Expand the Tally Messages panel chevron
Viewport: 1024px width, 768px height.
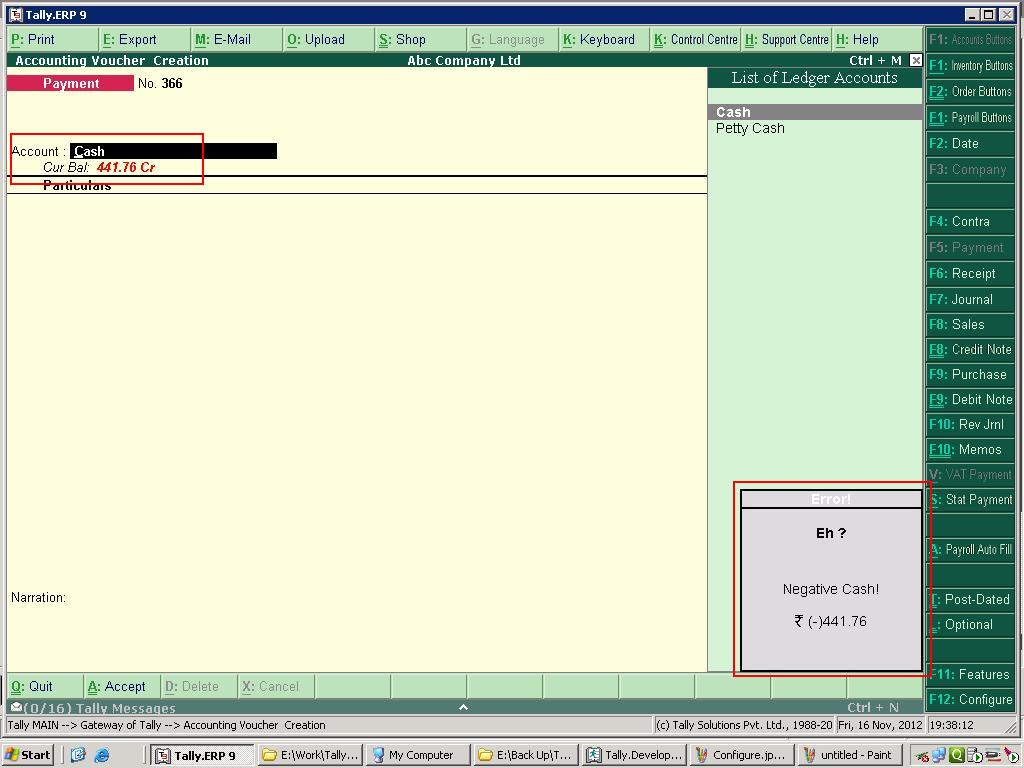(x=463, y=707)
